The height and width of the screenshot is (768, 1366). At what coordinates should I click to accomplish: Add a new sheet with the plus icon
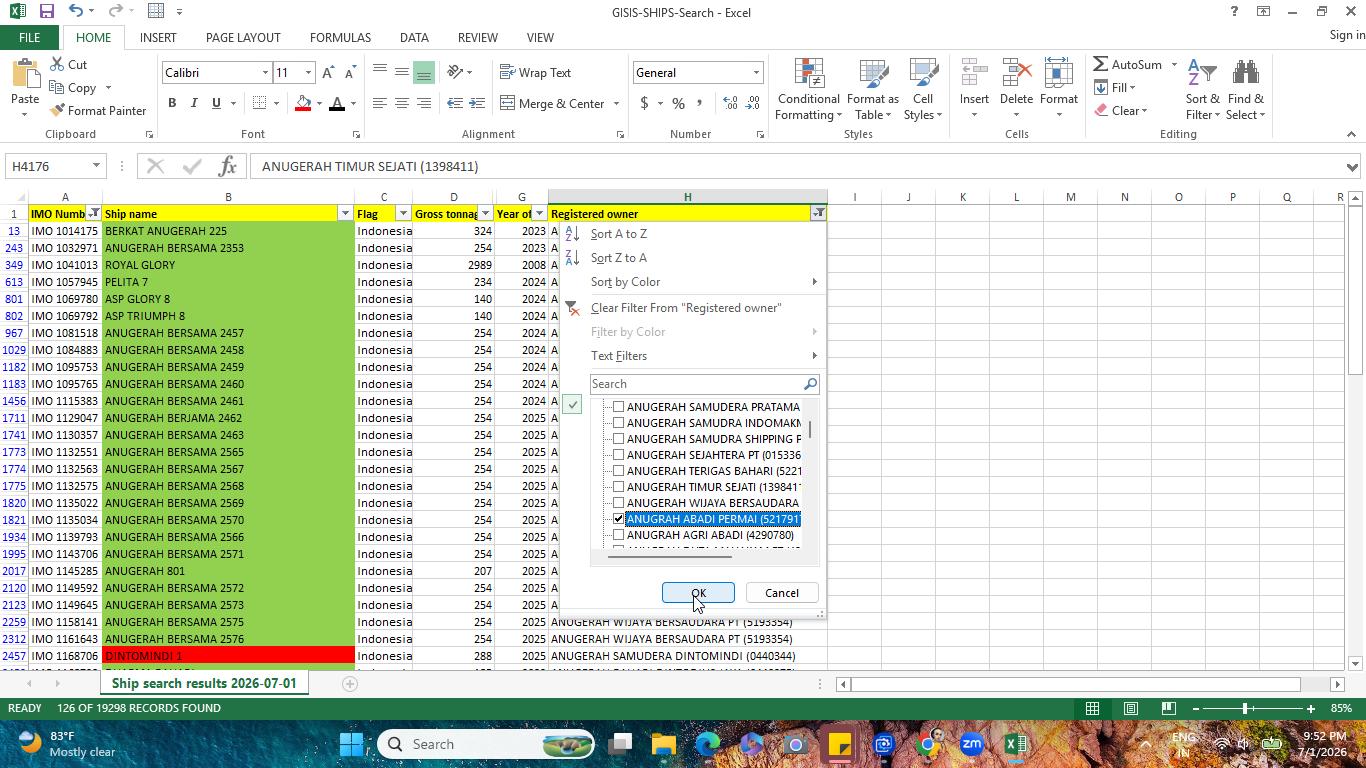click(x=349, y=684)
